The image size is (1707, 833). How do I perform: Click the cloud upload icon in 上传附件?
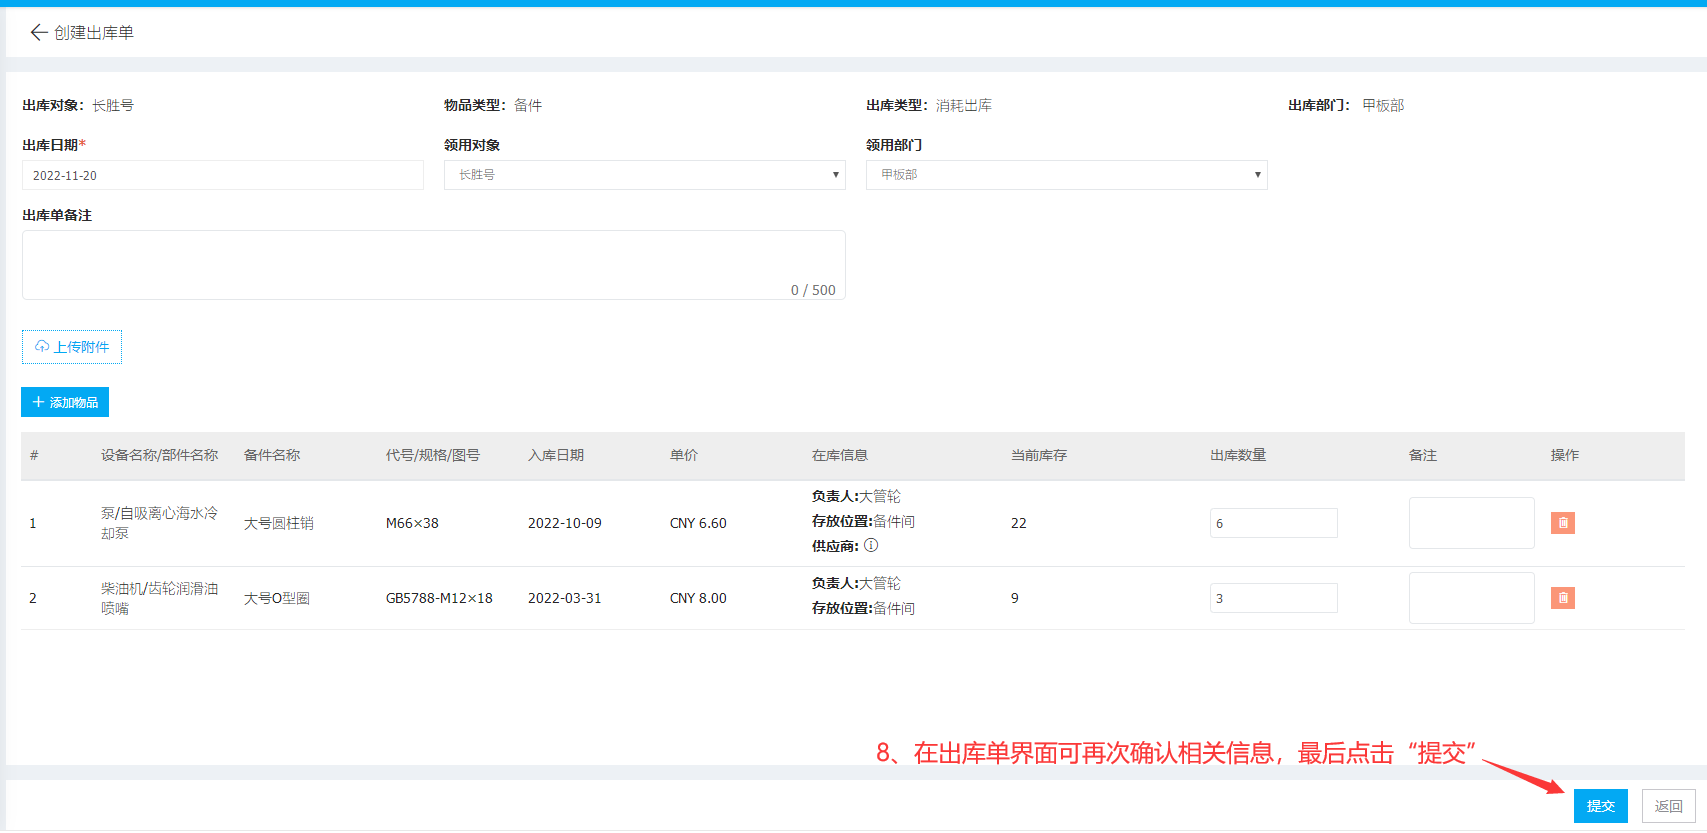[42, 346]
